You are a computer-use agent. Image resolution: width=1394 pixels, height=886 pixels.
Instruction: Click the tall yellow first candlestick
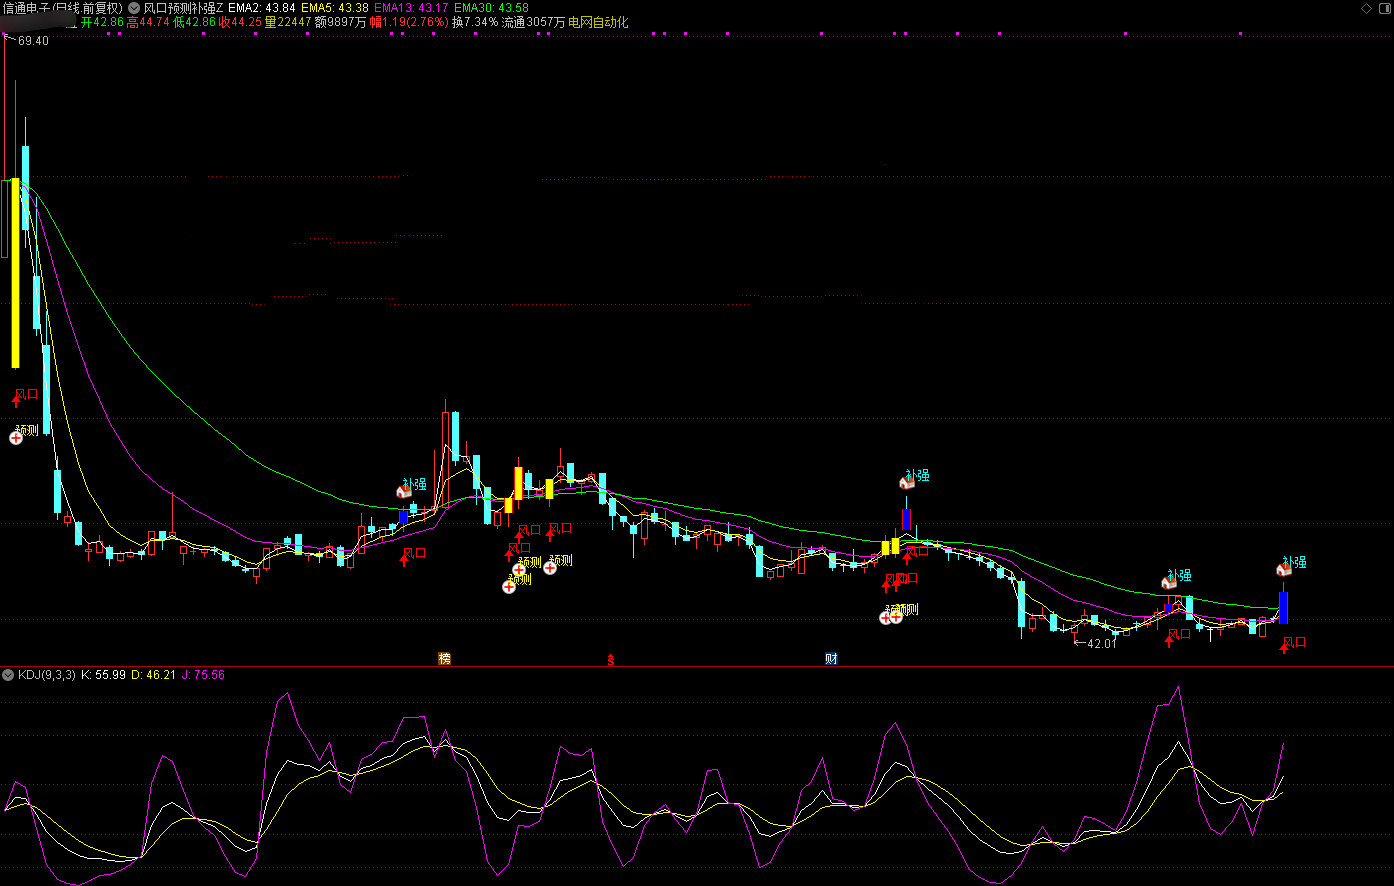15,272
